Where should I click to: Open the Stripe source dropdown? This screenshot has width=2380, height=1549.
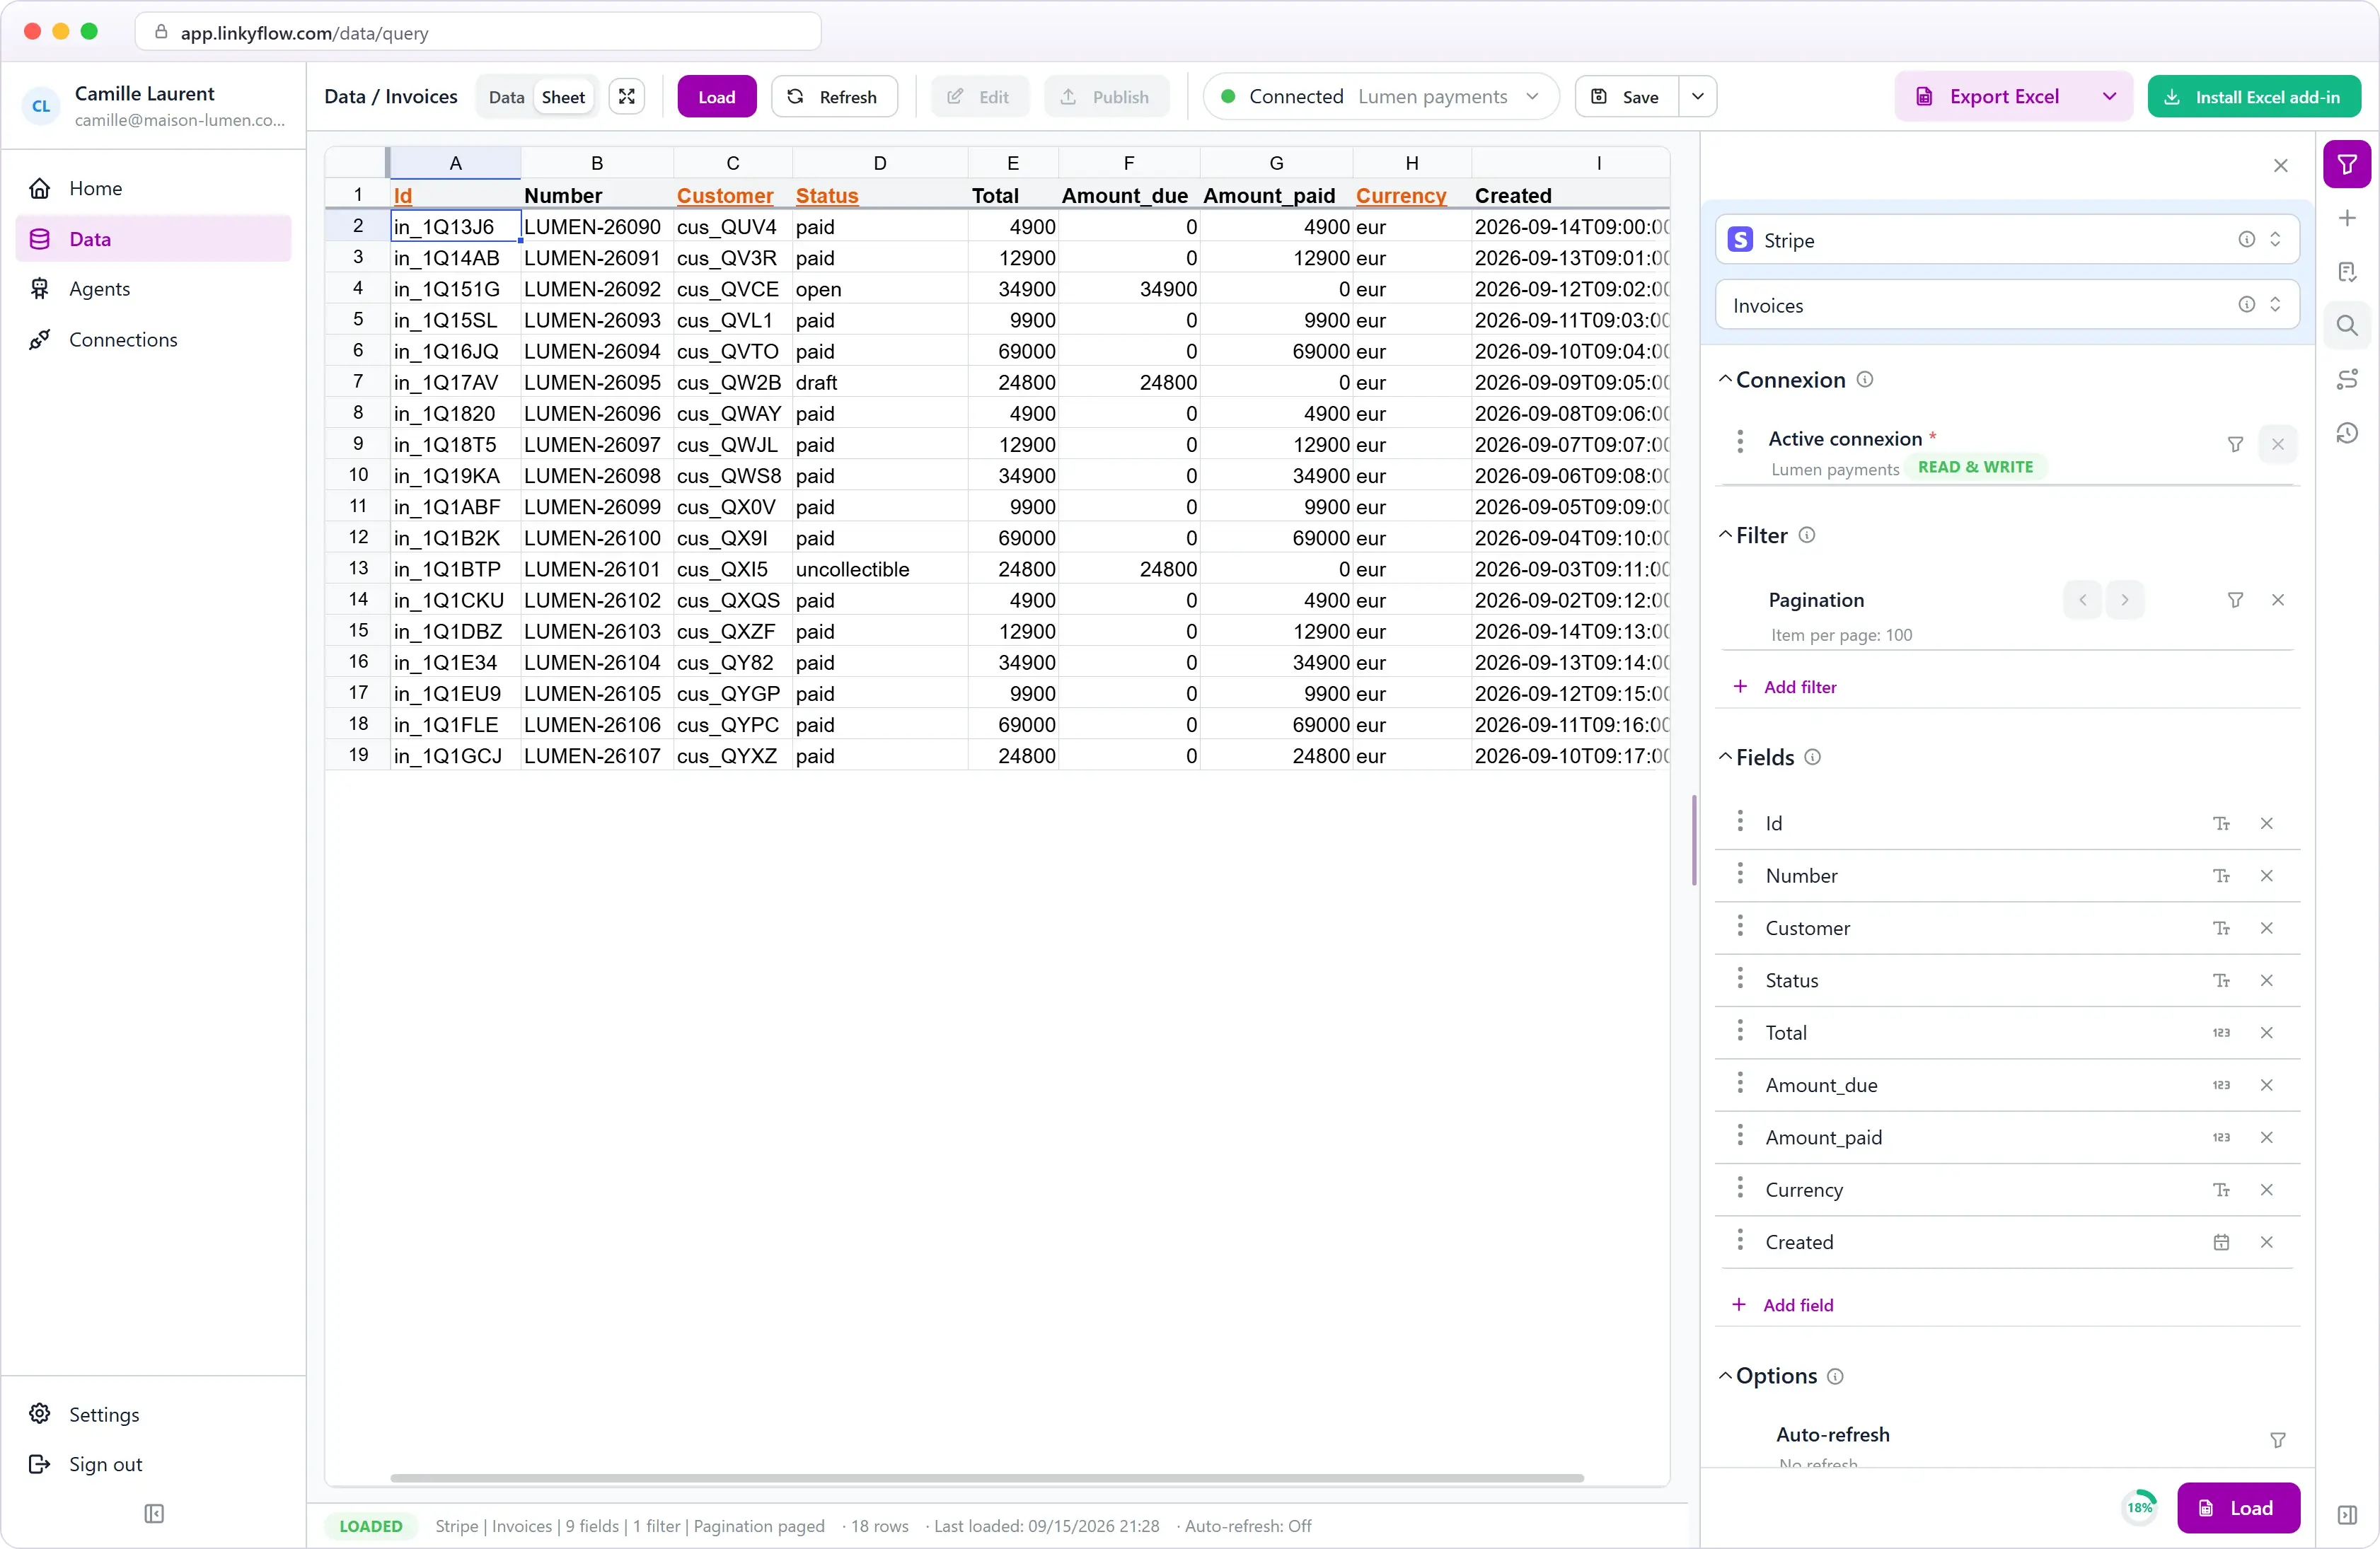pos(2007,240)
